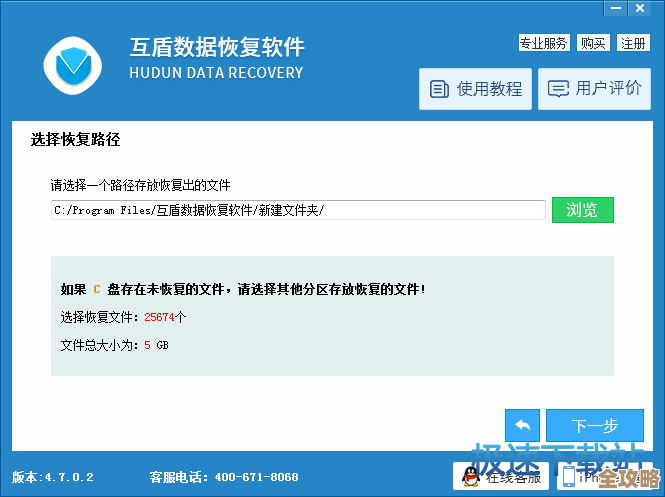Click hotline number 400-671-8068
Viewport: 665px width, 497px height.
[x=256, y=477]
